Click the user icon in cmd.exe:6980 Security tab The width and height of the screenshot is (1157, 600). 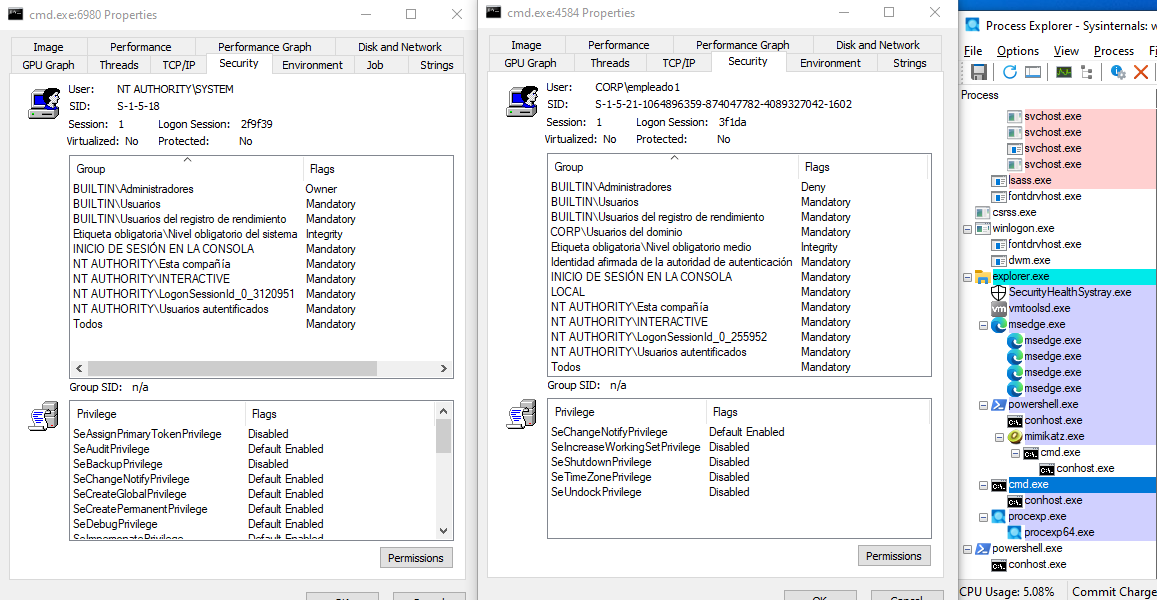(44, 103)
